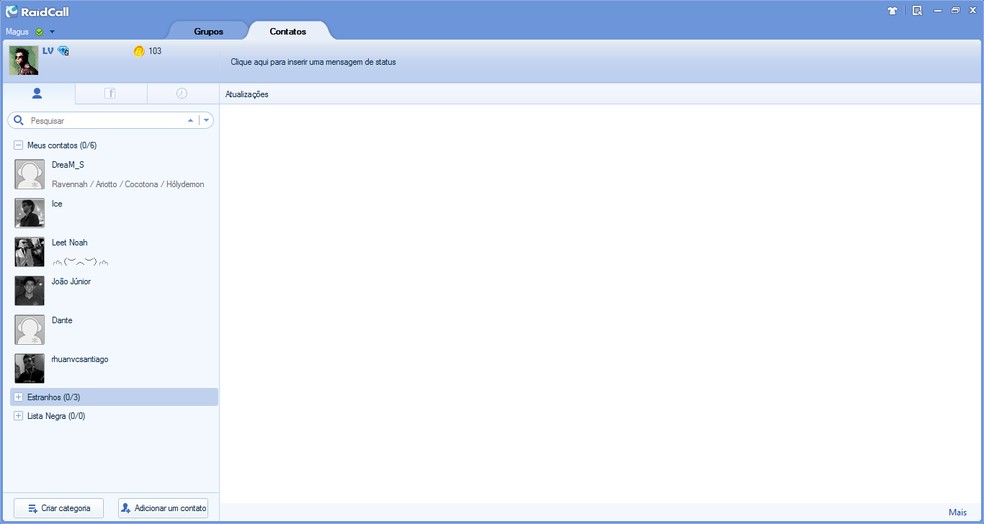984x524 pixels.
Task: Click the green online status icon
Action: pyautogui.click(x=40, y=31)
